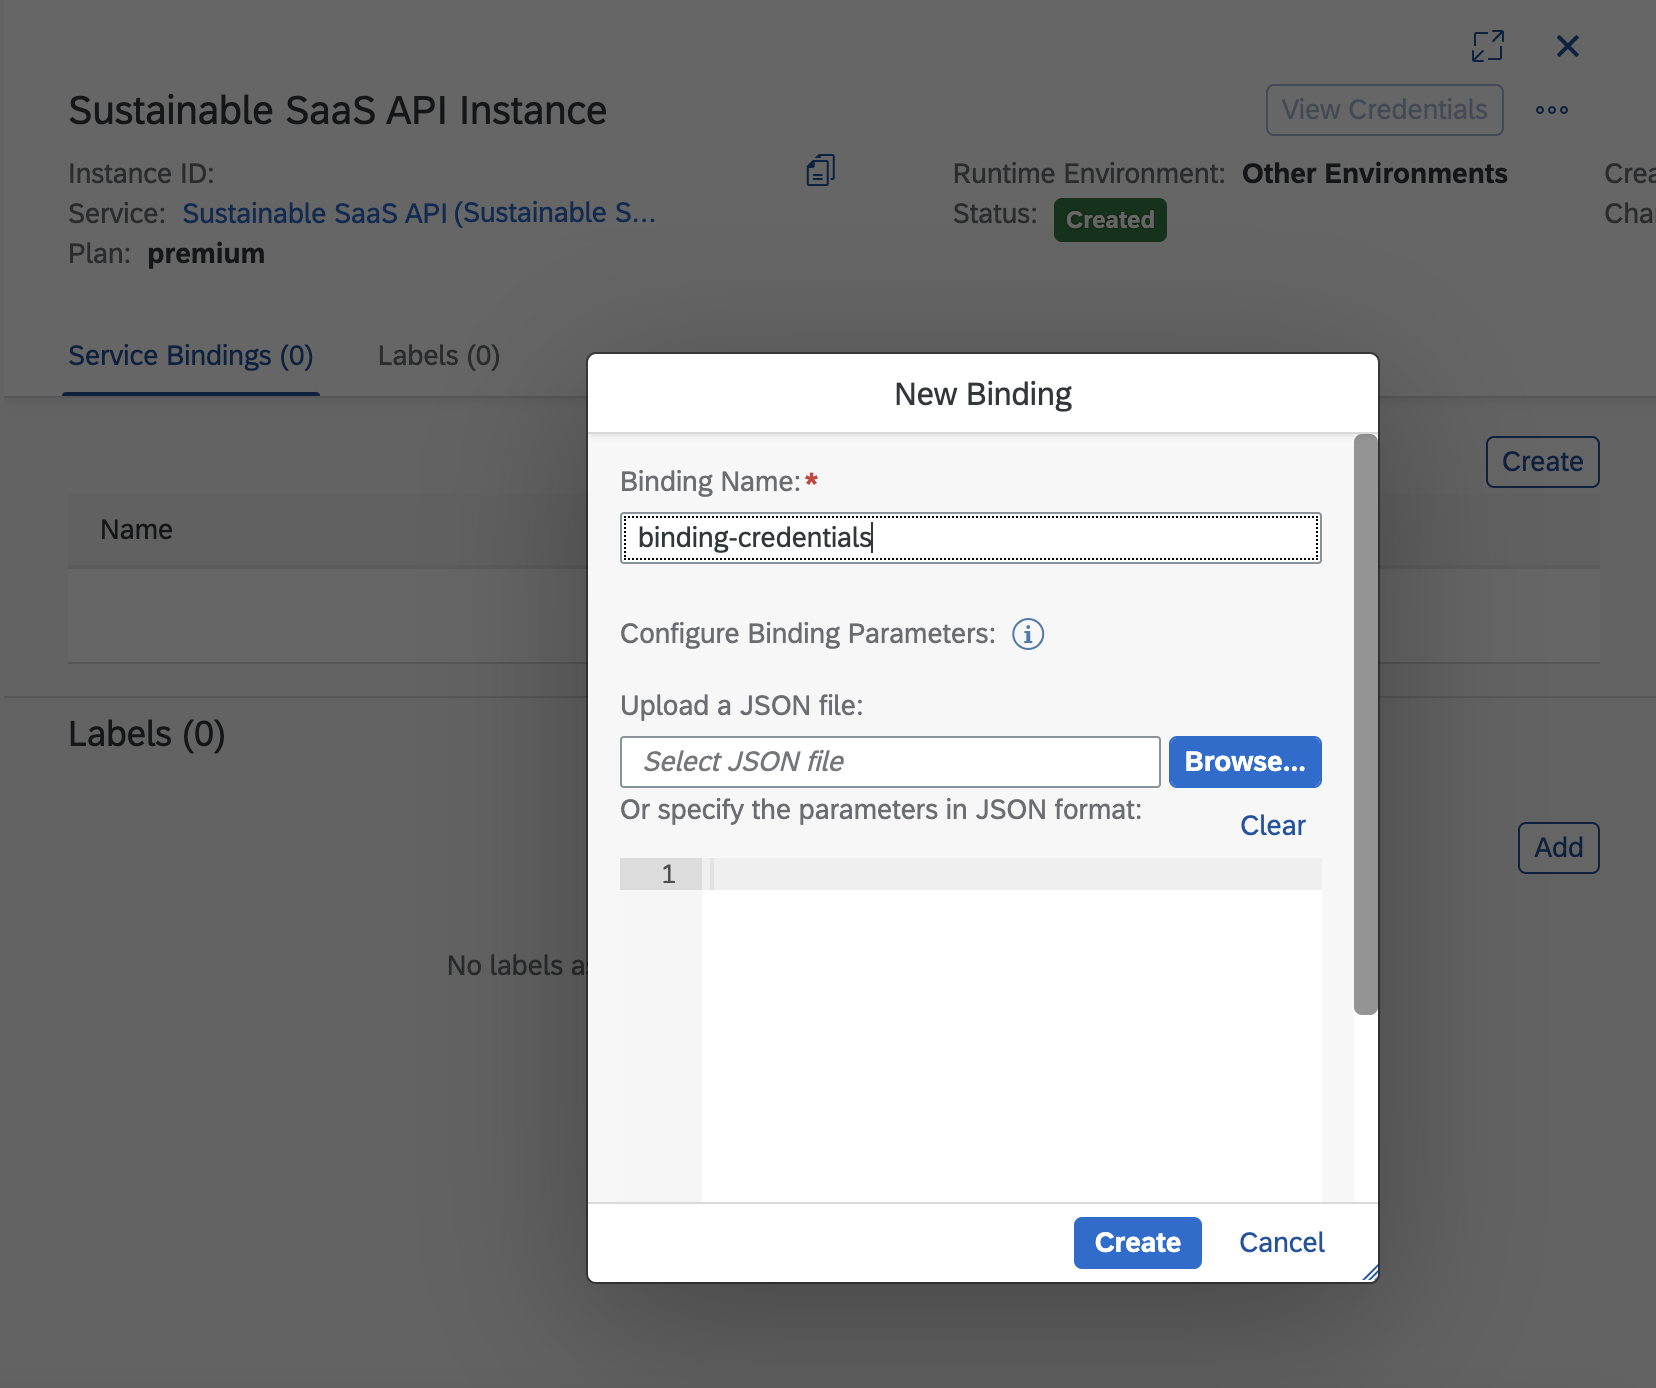The image size is (1656, 1388).
Task: Click the Labels (0) section heading
Action: click(x=147, y=734)
